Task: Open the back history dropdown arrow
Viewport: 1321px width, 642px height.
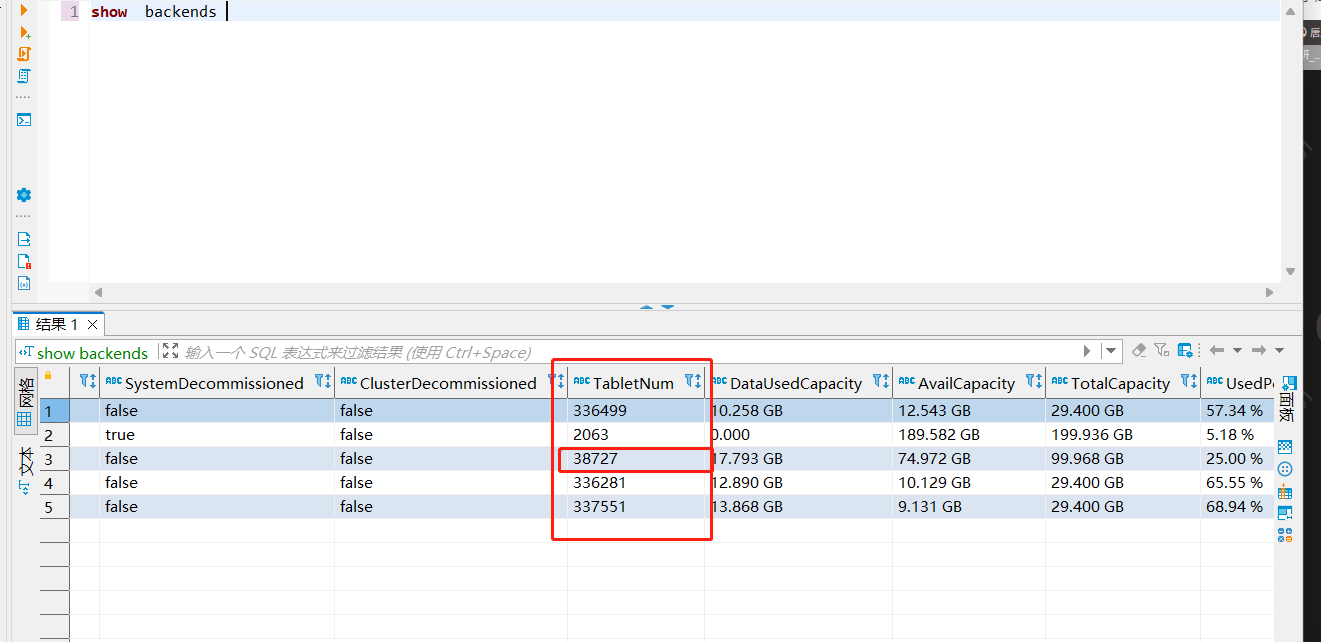Action: pos(1238,351)
